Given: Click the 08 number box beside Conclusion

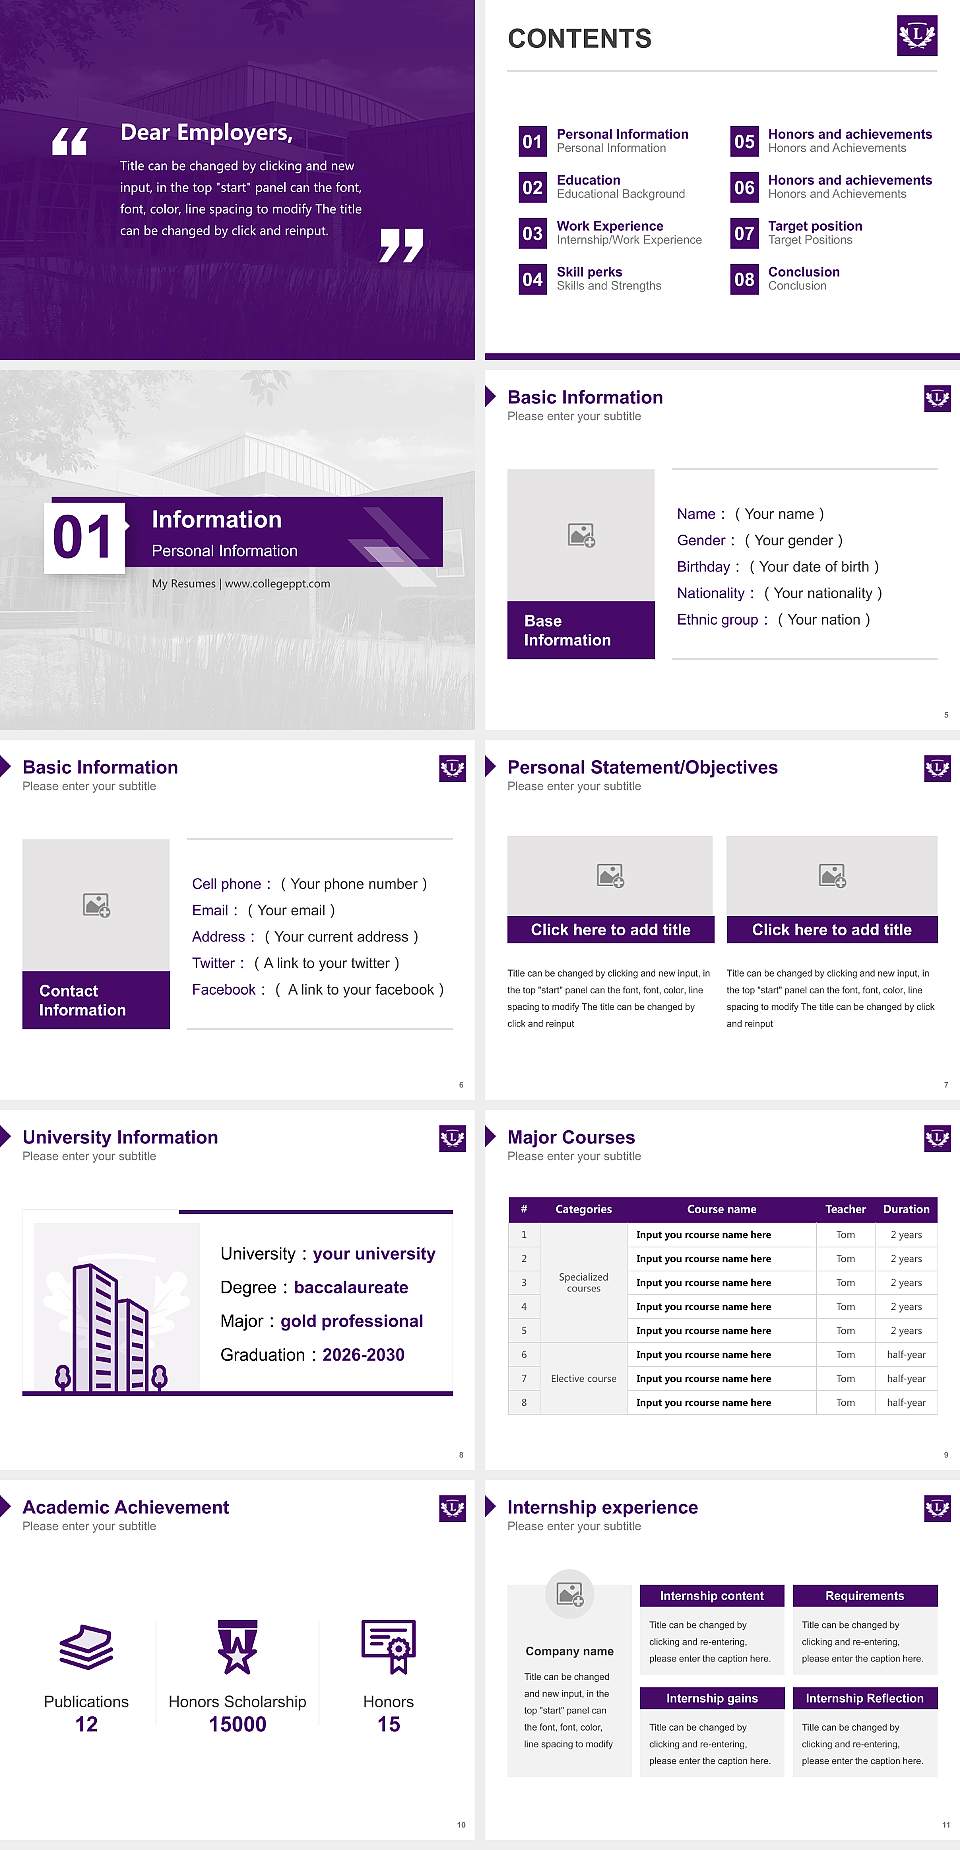Looking at the screenshot, I should pos(744,279).
